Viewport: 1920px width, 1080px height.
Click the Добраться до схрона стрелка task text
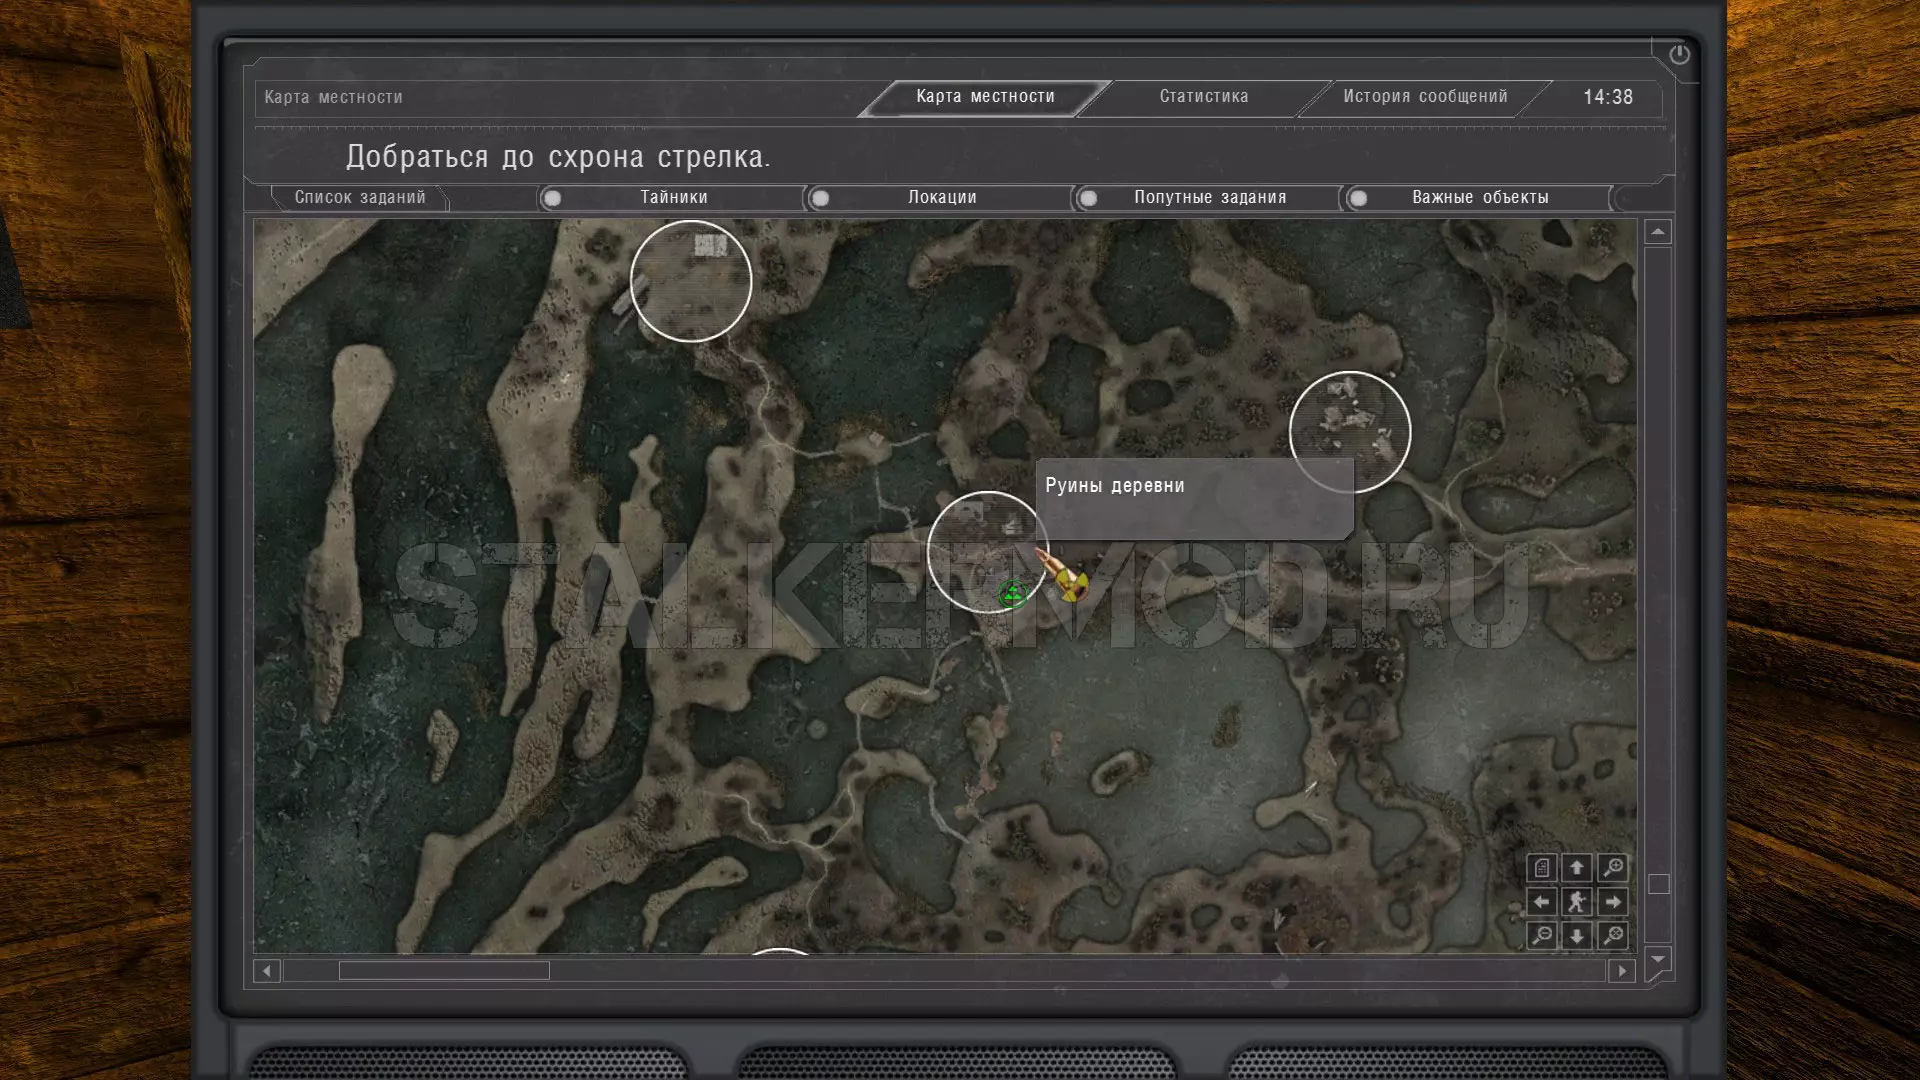pyautogui.click(x=558, y=157)
